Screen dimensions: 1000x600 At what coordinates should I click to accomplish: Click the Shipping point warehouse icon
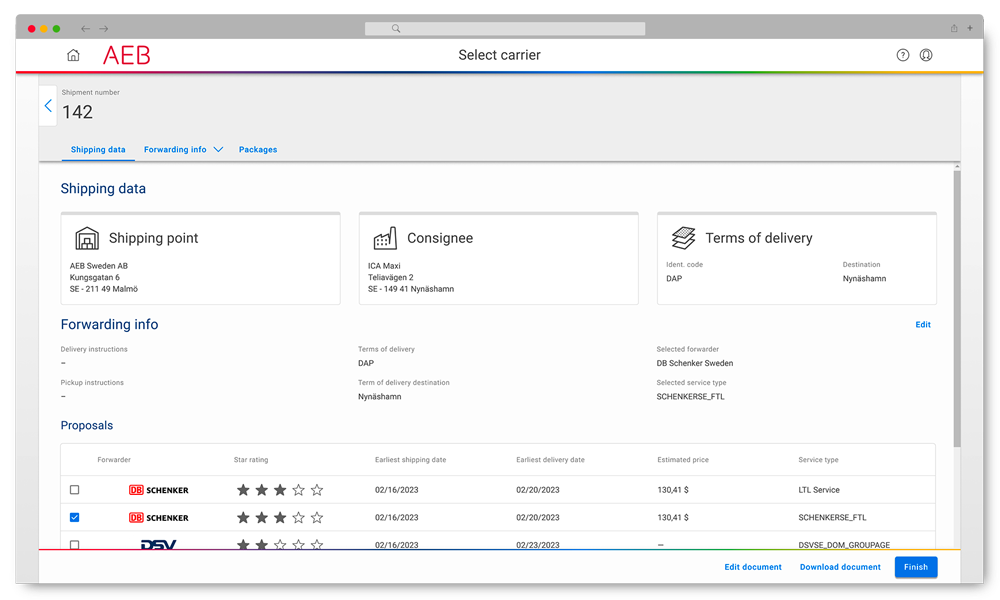[x=87, y=238]
